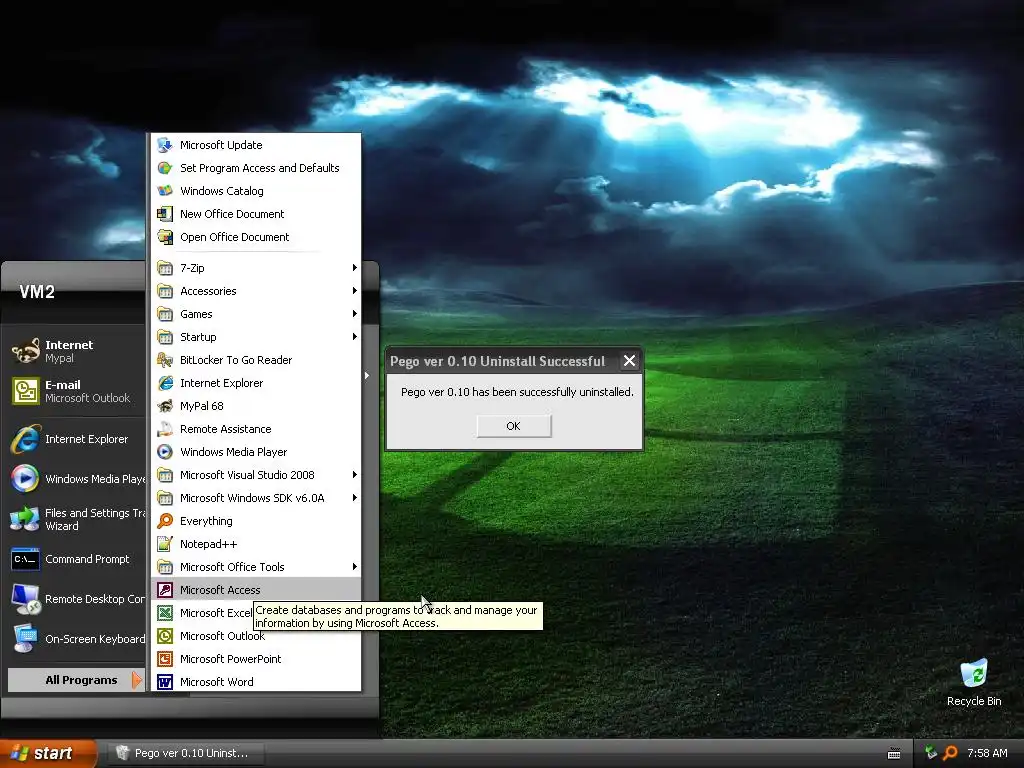The image size is (1024, 768).
Task: Close the Pego Uninstall Successful dialog
Action: click(630, 360)
